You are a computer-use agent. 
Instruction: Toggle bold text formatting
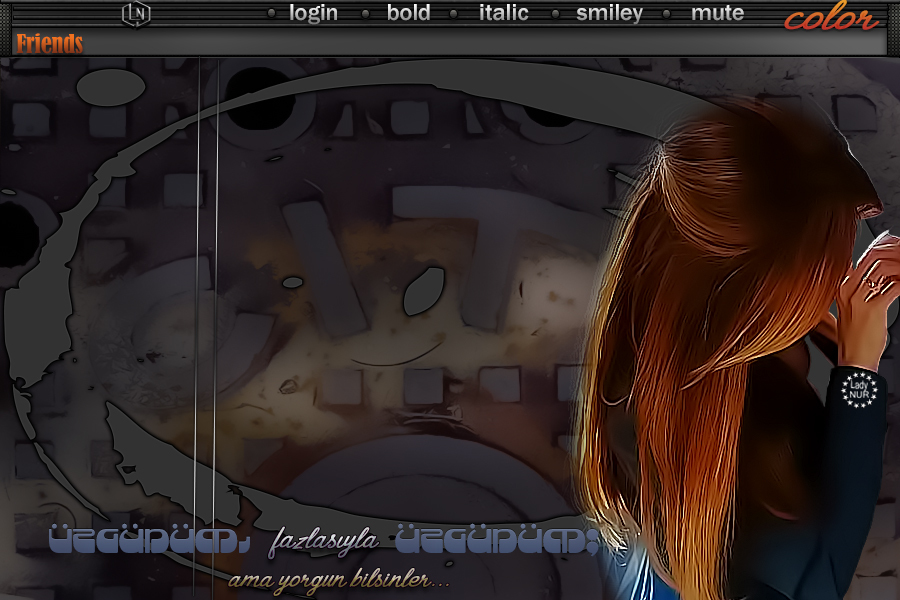(408, 14)
